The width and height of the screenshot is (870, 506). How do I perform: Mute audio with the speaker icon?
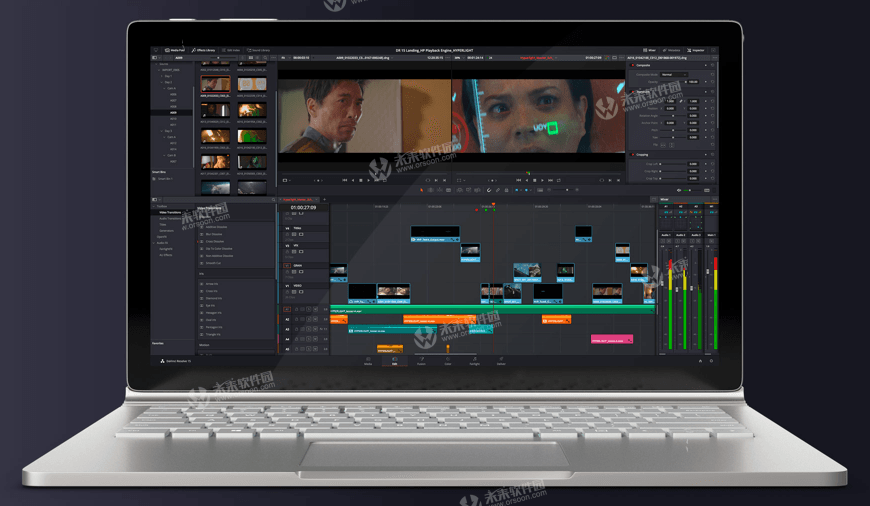point(680,190)
